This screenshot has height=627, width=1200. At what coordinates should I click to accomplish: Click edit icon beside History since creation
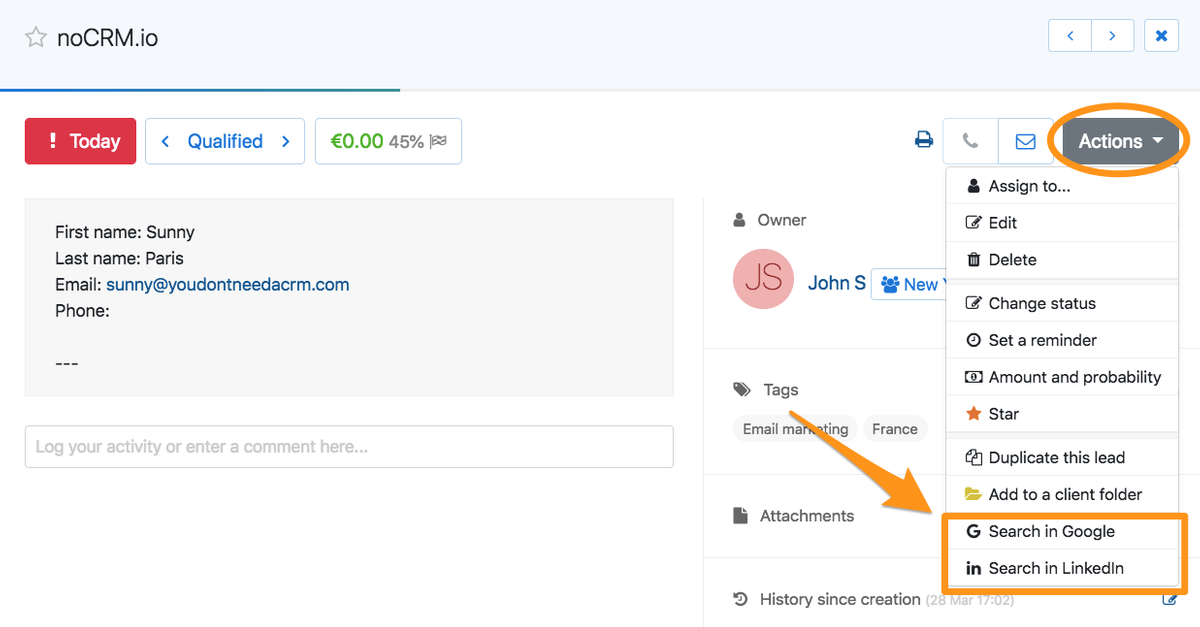pyautogui.click(x=1169, y=600)
